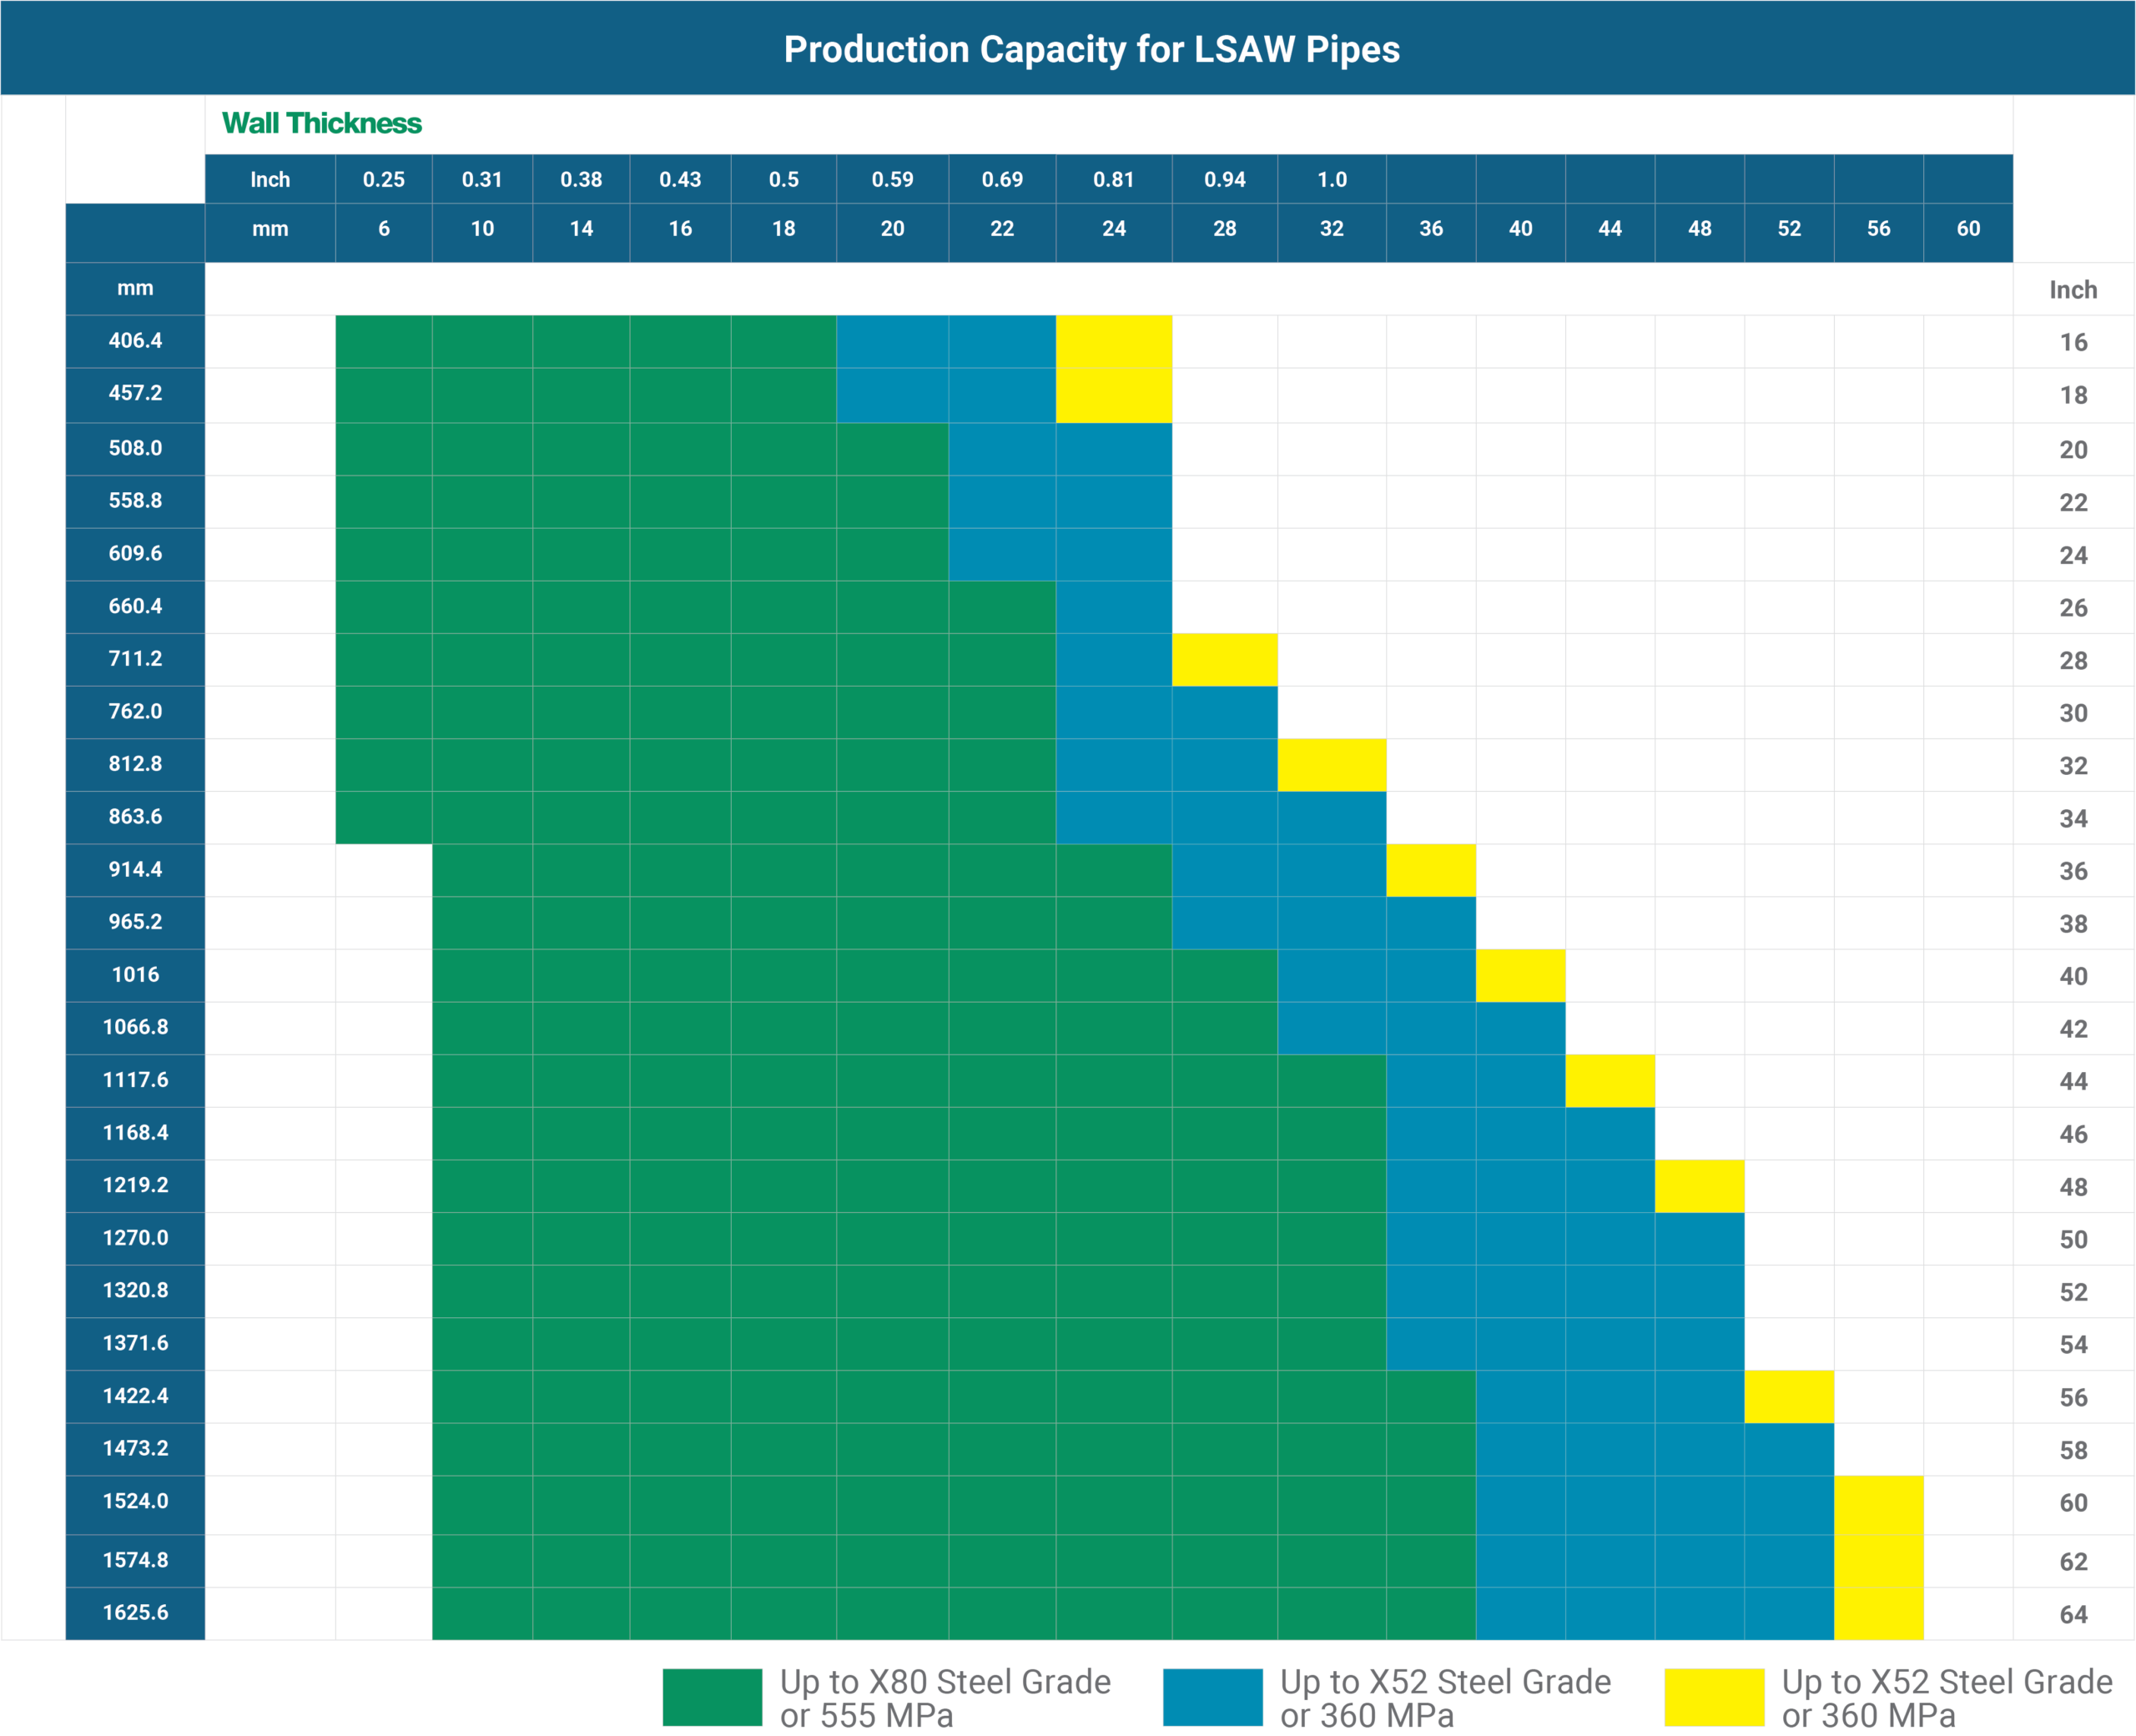Viewport: 2136px width, 1736px height.
Task: Click the 'Production Capacity for LSAW Pipes' title
Action: [1091, 49]
